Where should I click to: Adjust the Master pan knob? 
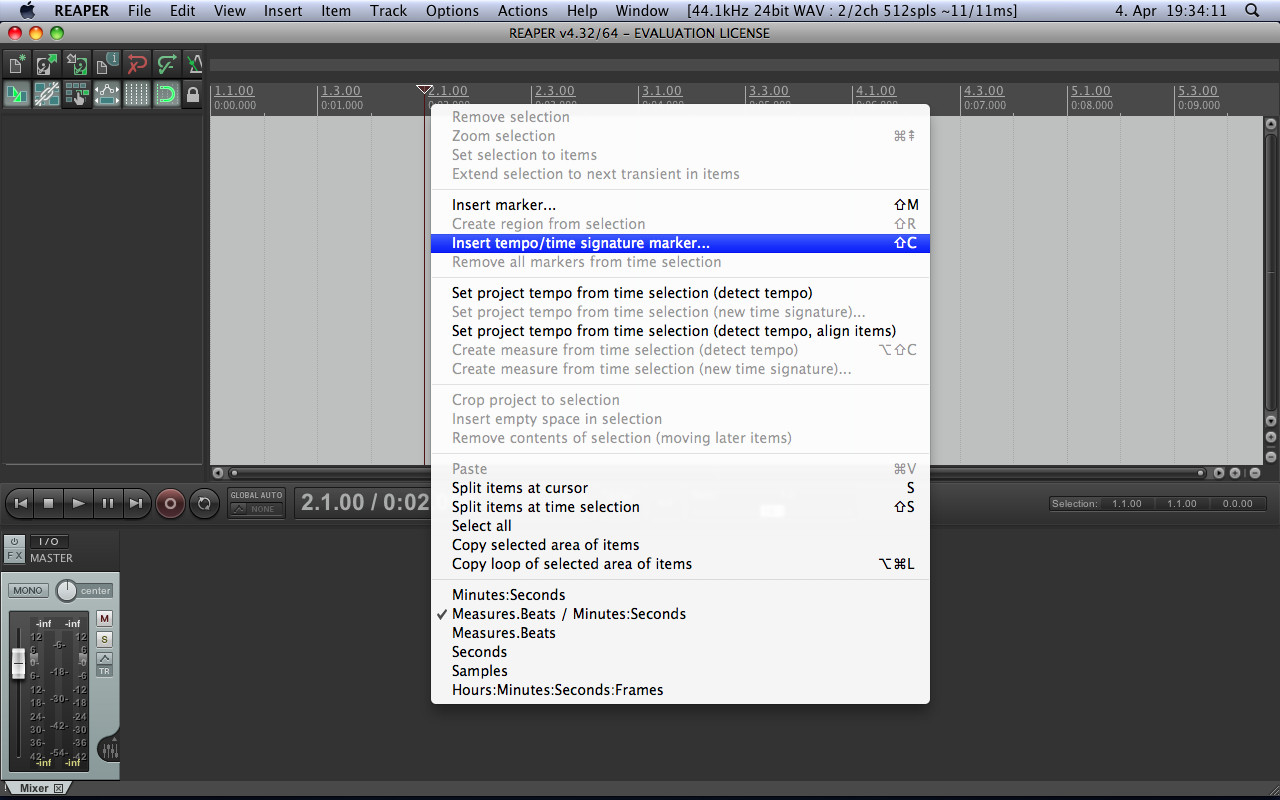pyautogui.click(x=66, y=590)
